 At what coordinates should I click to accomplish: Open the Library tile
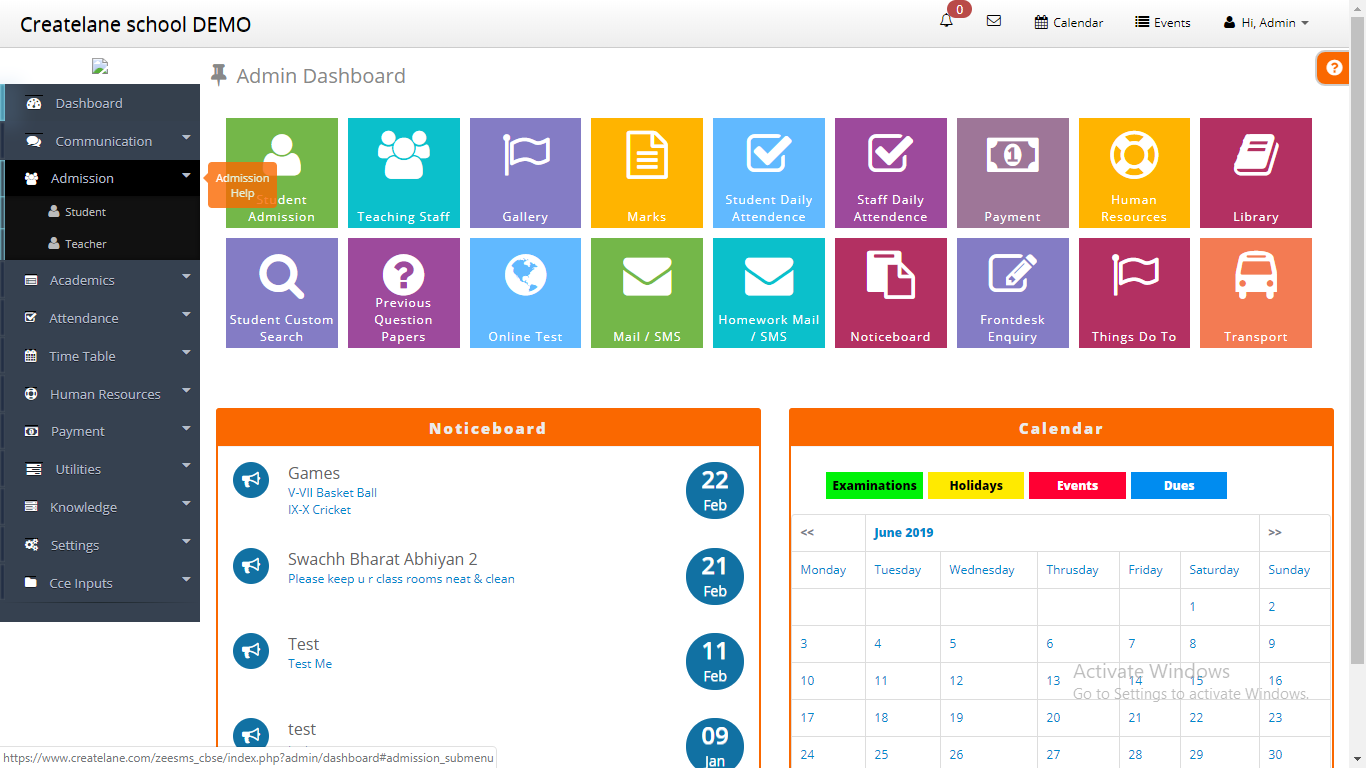1255,173
